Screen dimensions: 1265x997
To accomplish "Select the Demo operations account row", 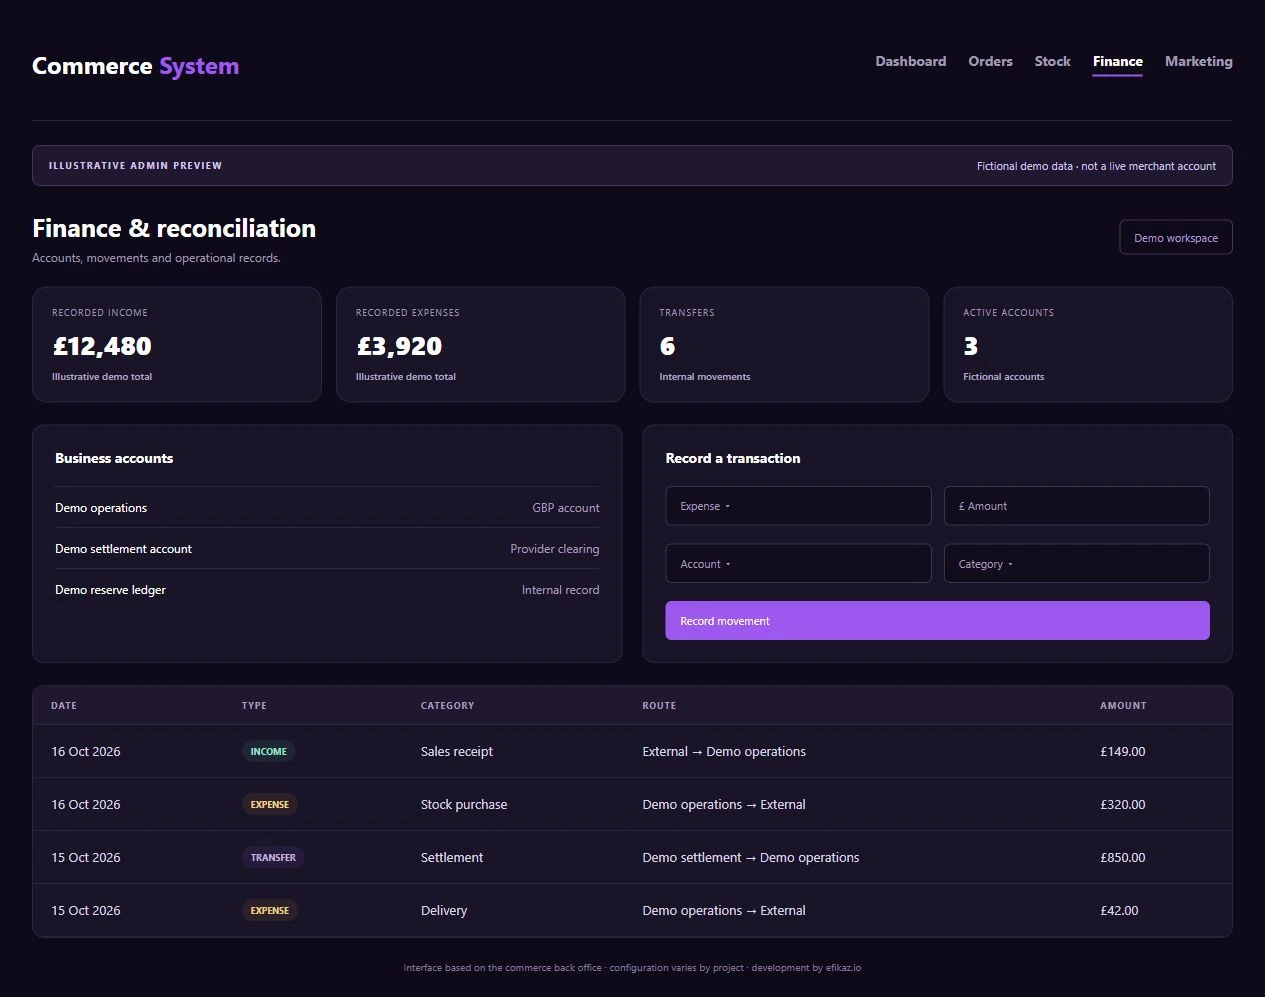I will pos(327,508).
